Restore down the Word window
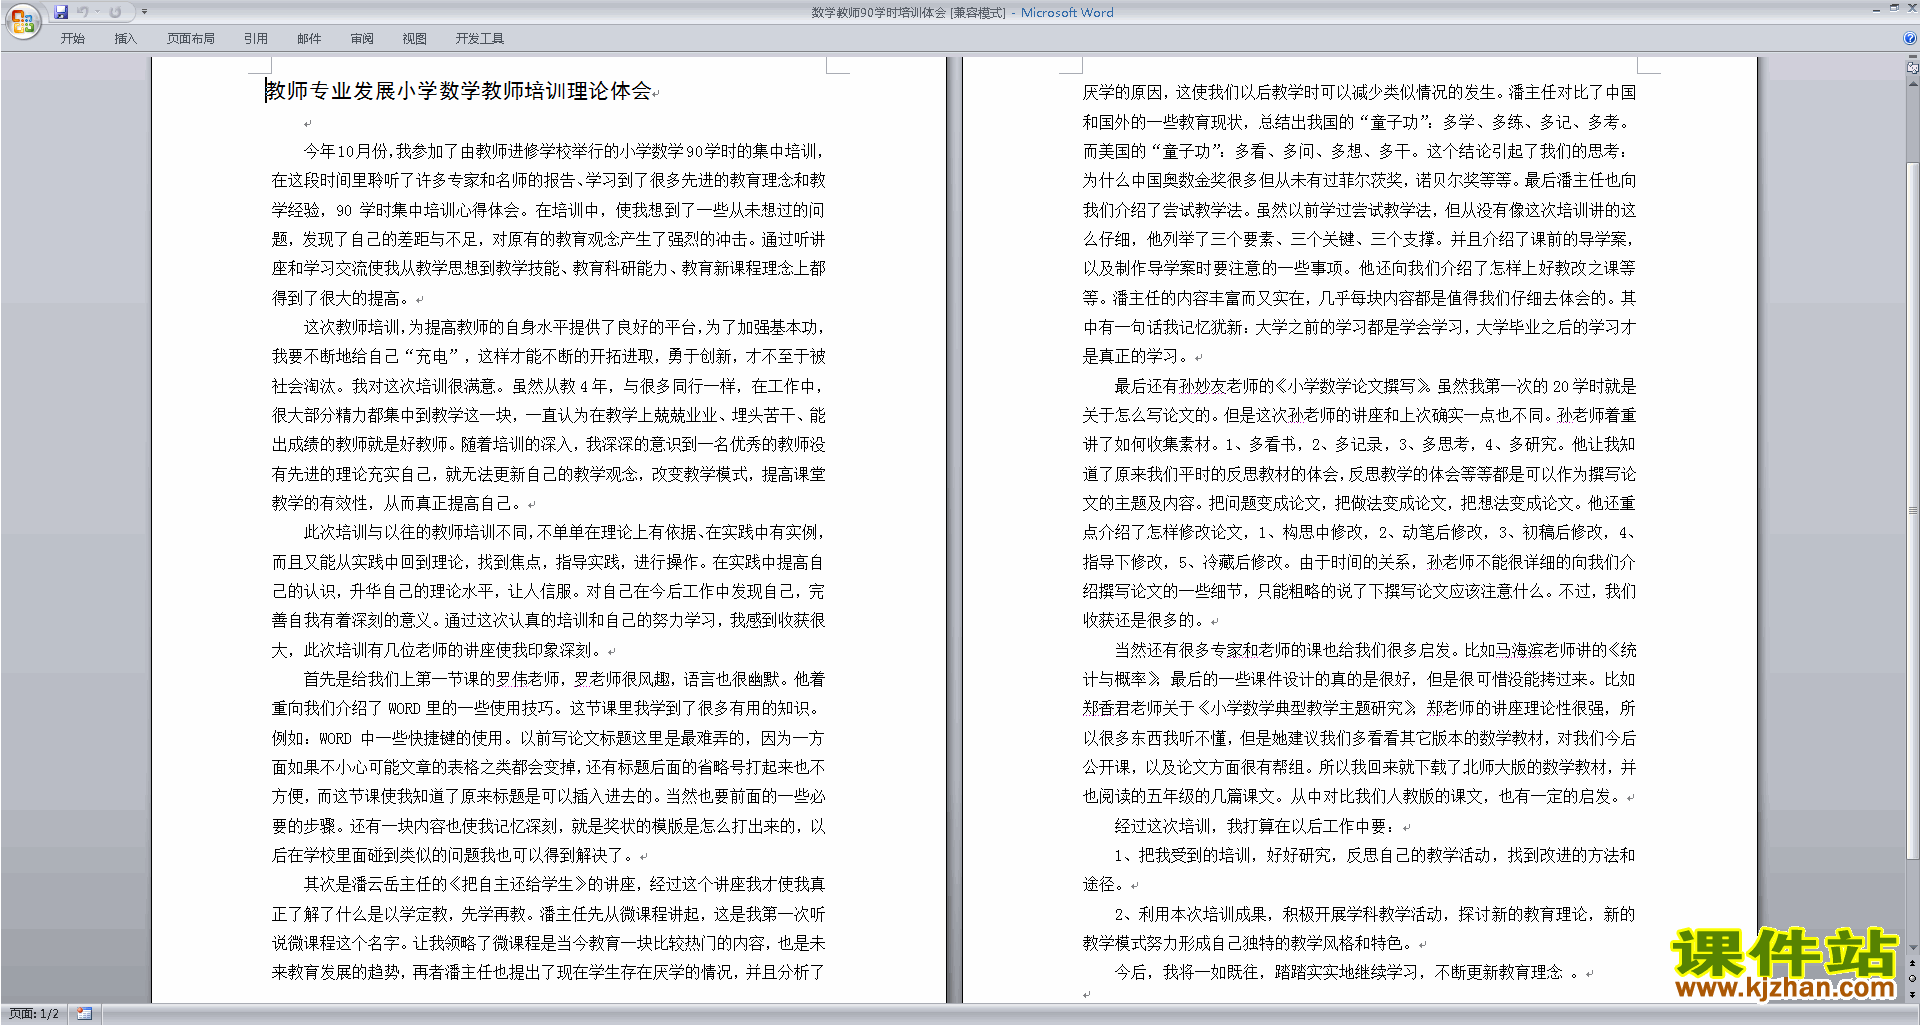 [x=1894, y=8]
